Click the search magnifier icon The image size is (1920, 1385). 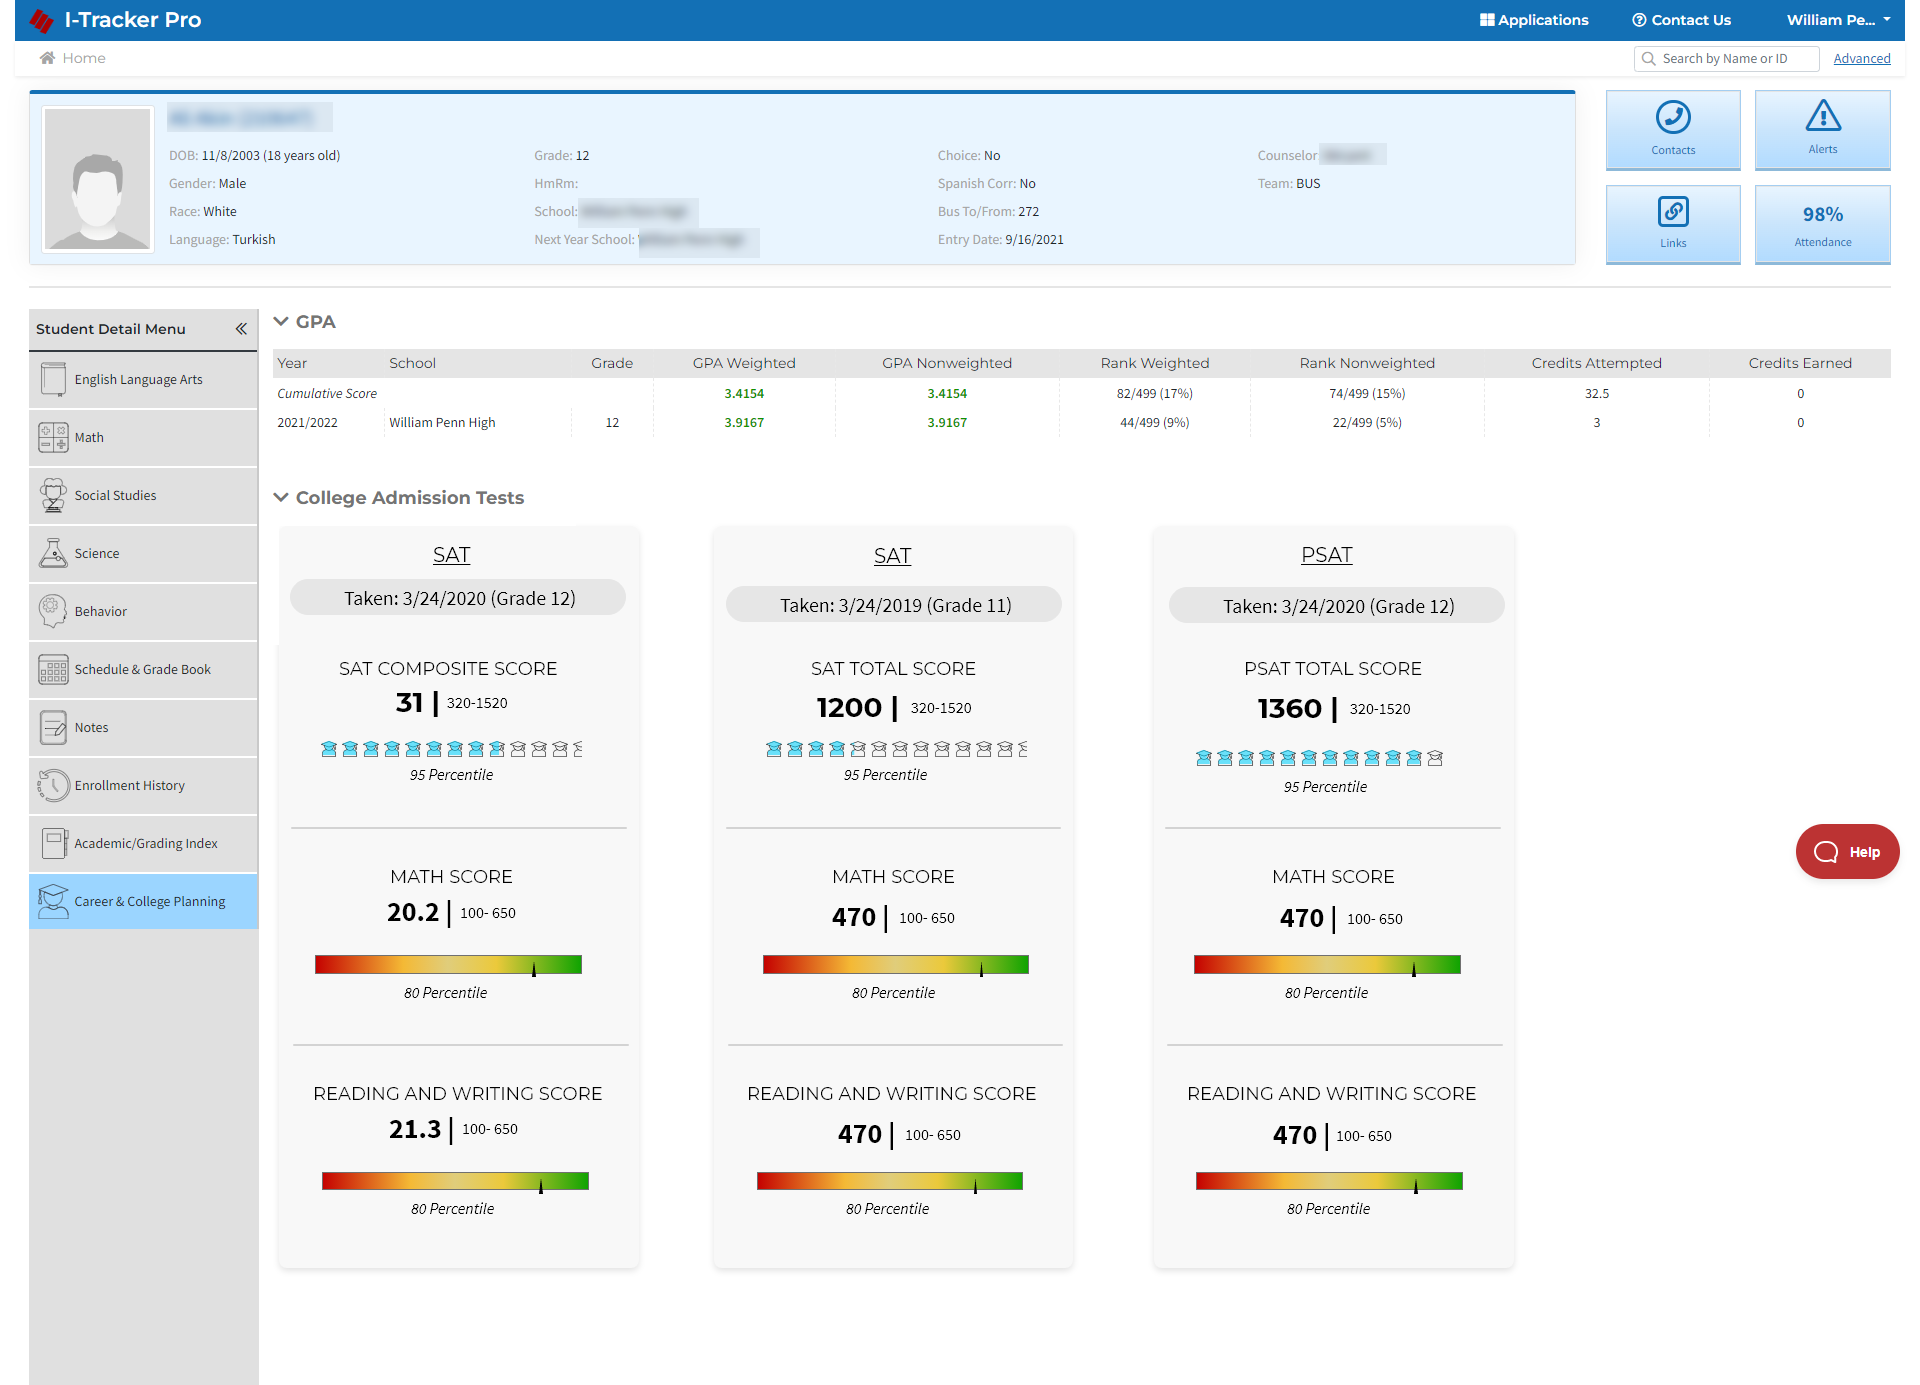click(x=1648, y=59)
